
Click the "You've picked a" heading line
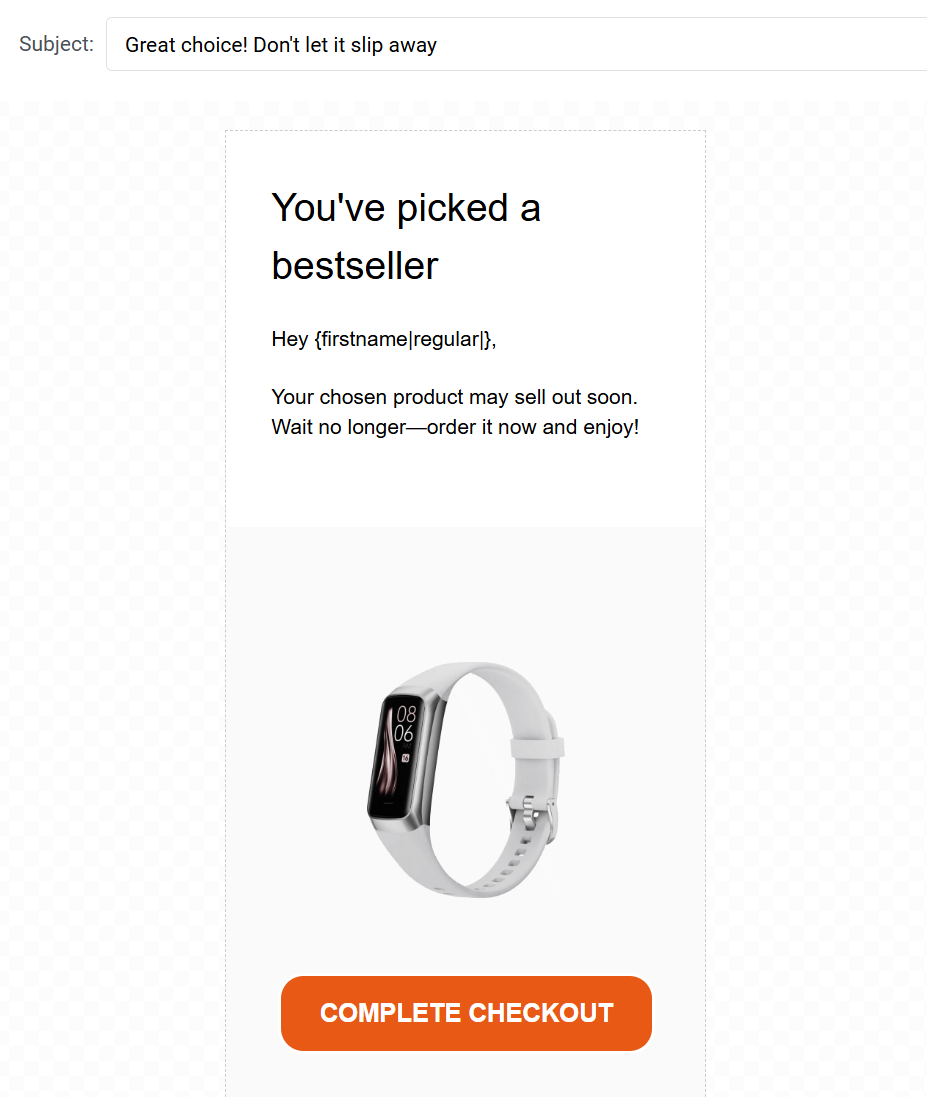406,208
